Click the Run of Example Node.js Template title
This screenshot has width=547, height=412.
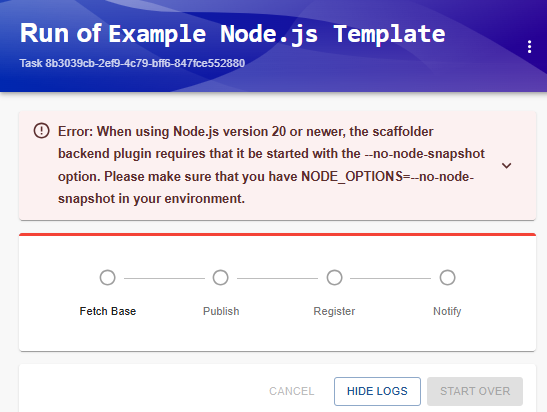[x=232, y=34]
